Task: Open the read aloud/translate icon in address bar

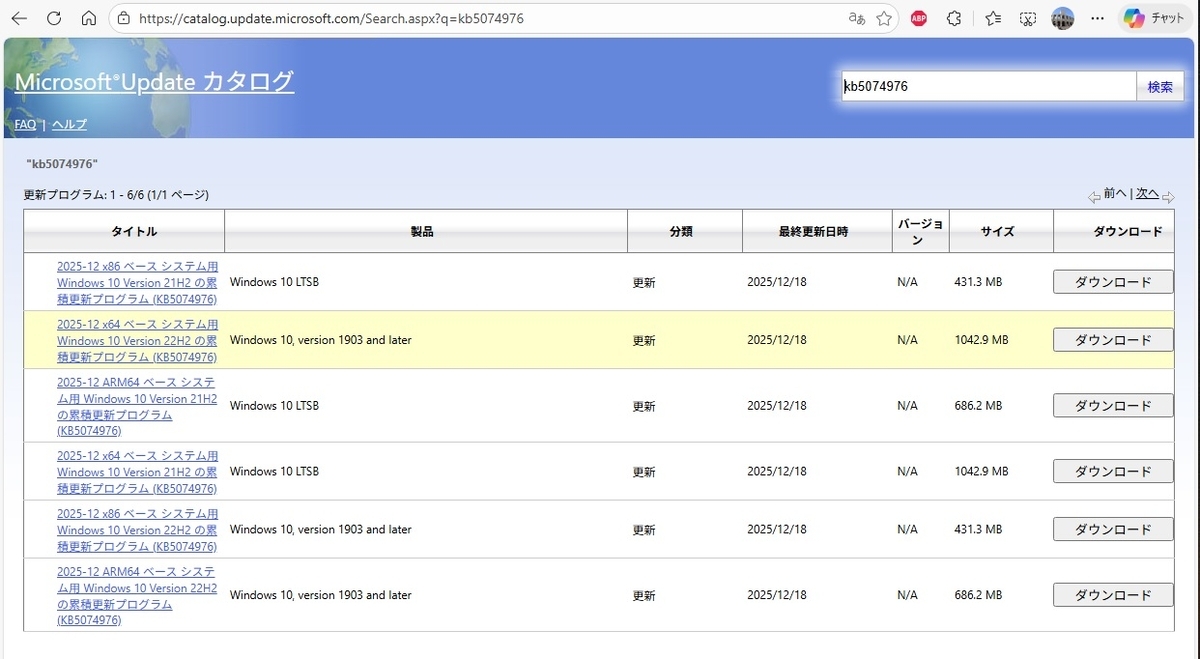Action: click(857, 18)
